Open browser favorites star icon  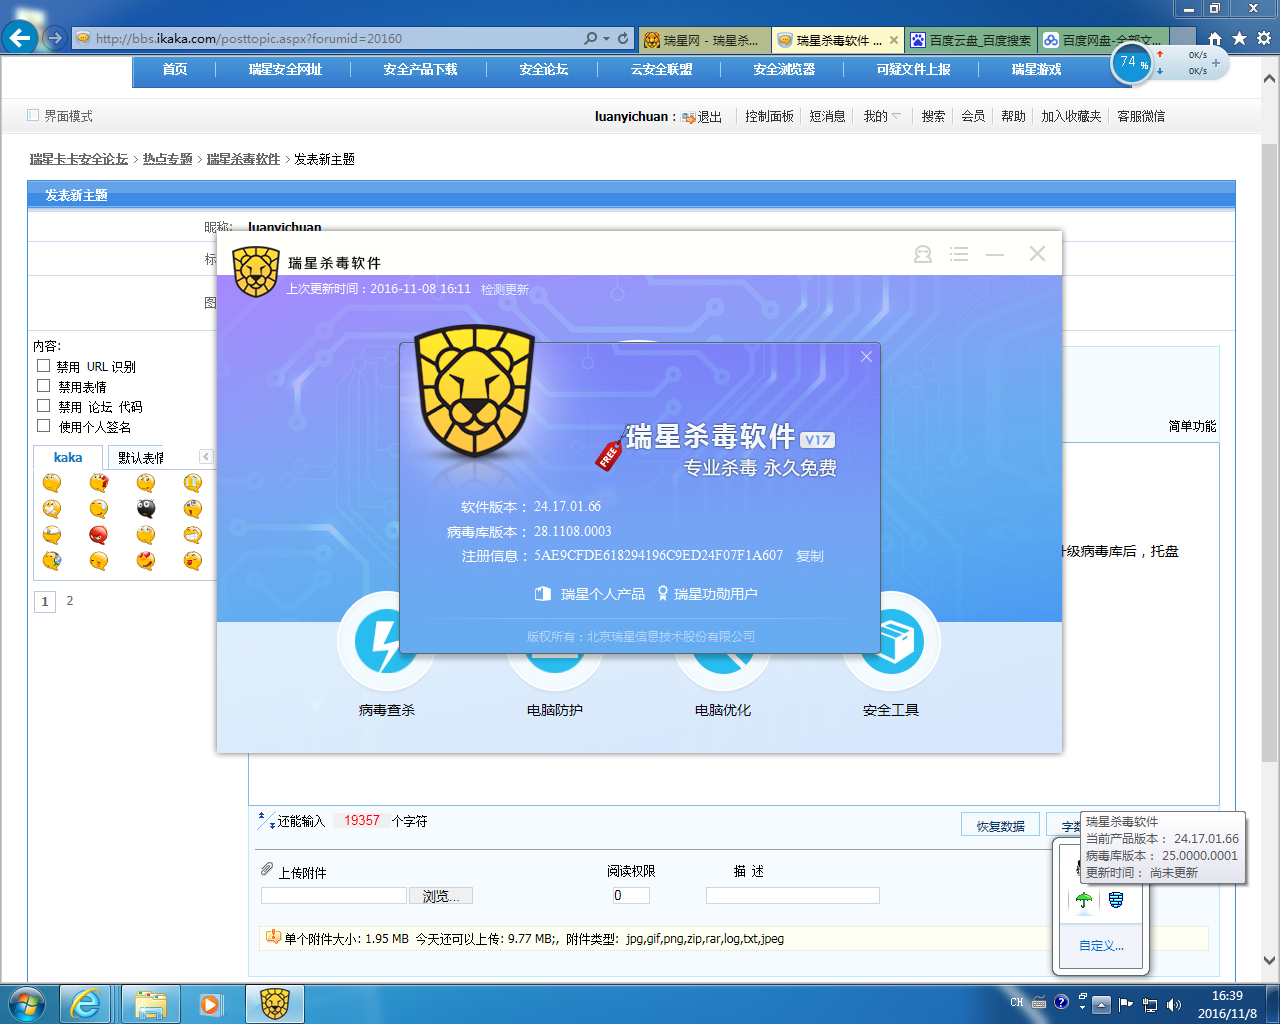pyautogui.click(x=1239, y=38)
